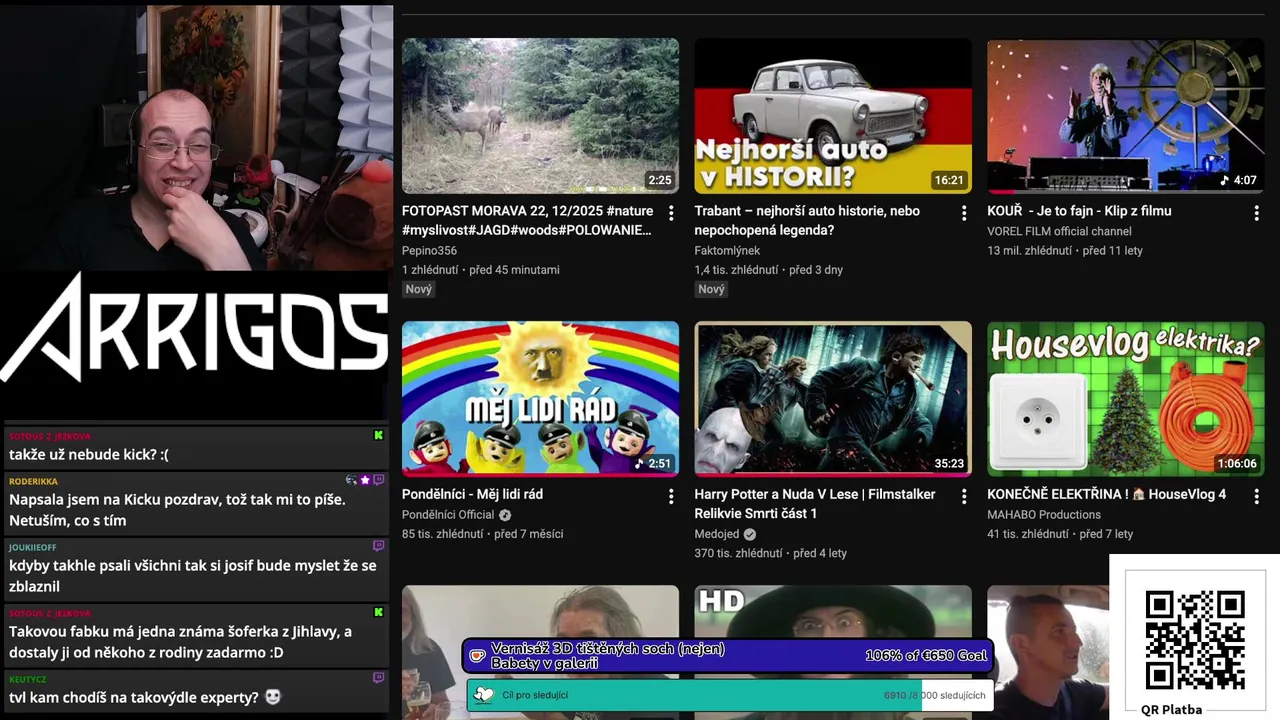Click the streamer webcam feed
The height and width of the screenshot is (720, 1280).
coord(196,138)
